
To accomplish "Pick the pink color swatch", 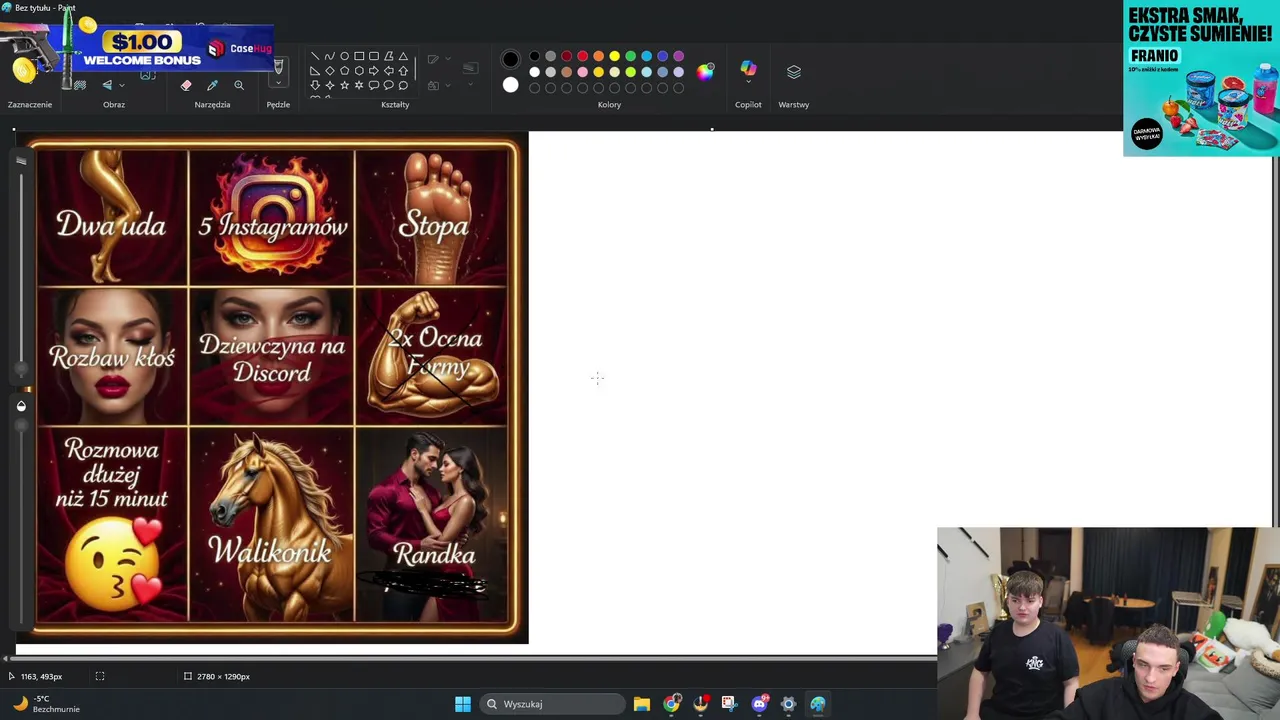I will (582, 72).
